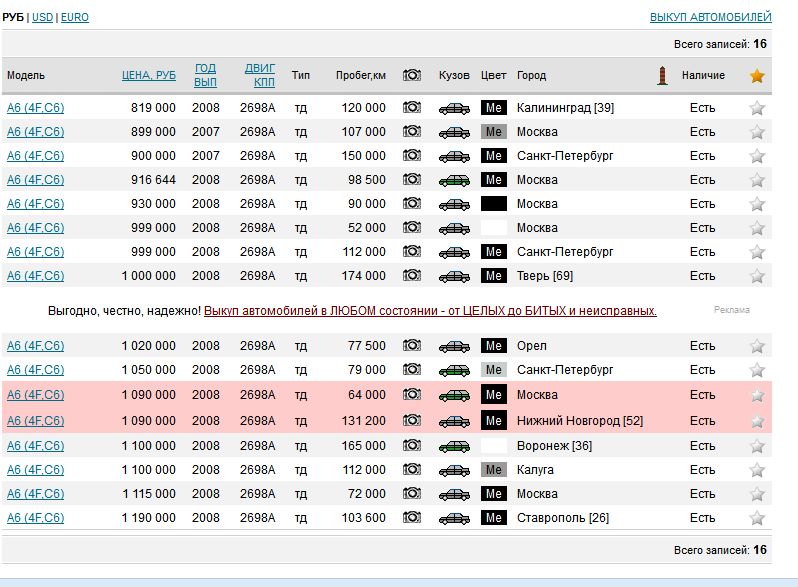Click the orange favorites star in the header

click(757, 76)
